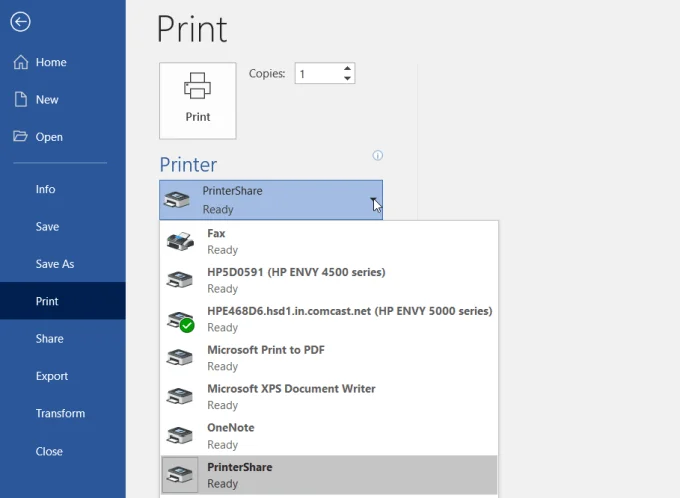Click the XPS Document Writer printer icon
680x498 pixels.
click(180, 396)
